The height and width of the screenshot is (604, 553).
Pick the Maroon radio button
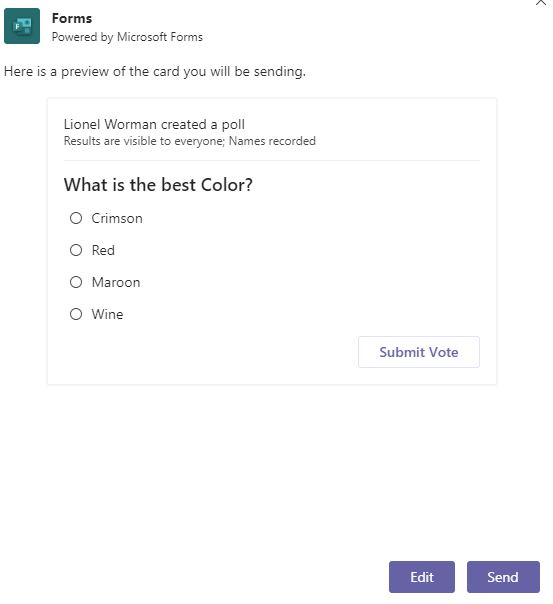click(76, 282)
